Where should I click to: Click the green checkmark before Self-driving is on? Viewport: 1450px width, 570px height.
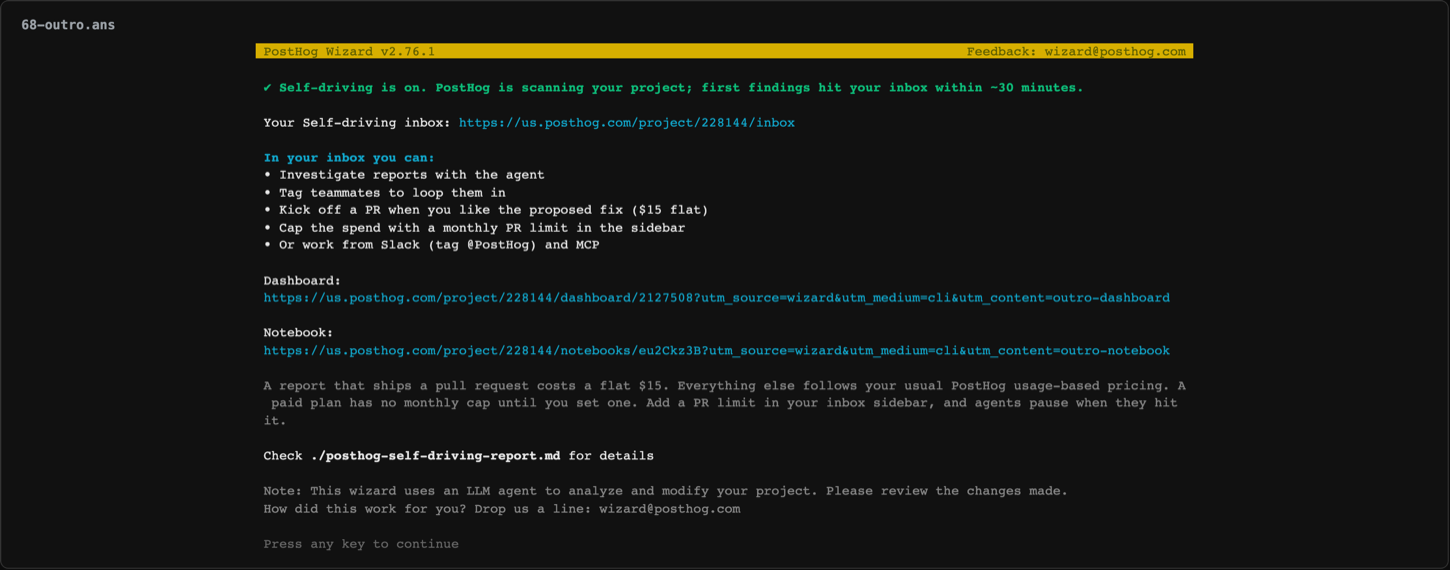268,88
